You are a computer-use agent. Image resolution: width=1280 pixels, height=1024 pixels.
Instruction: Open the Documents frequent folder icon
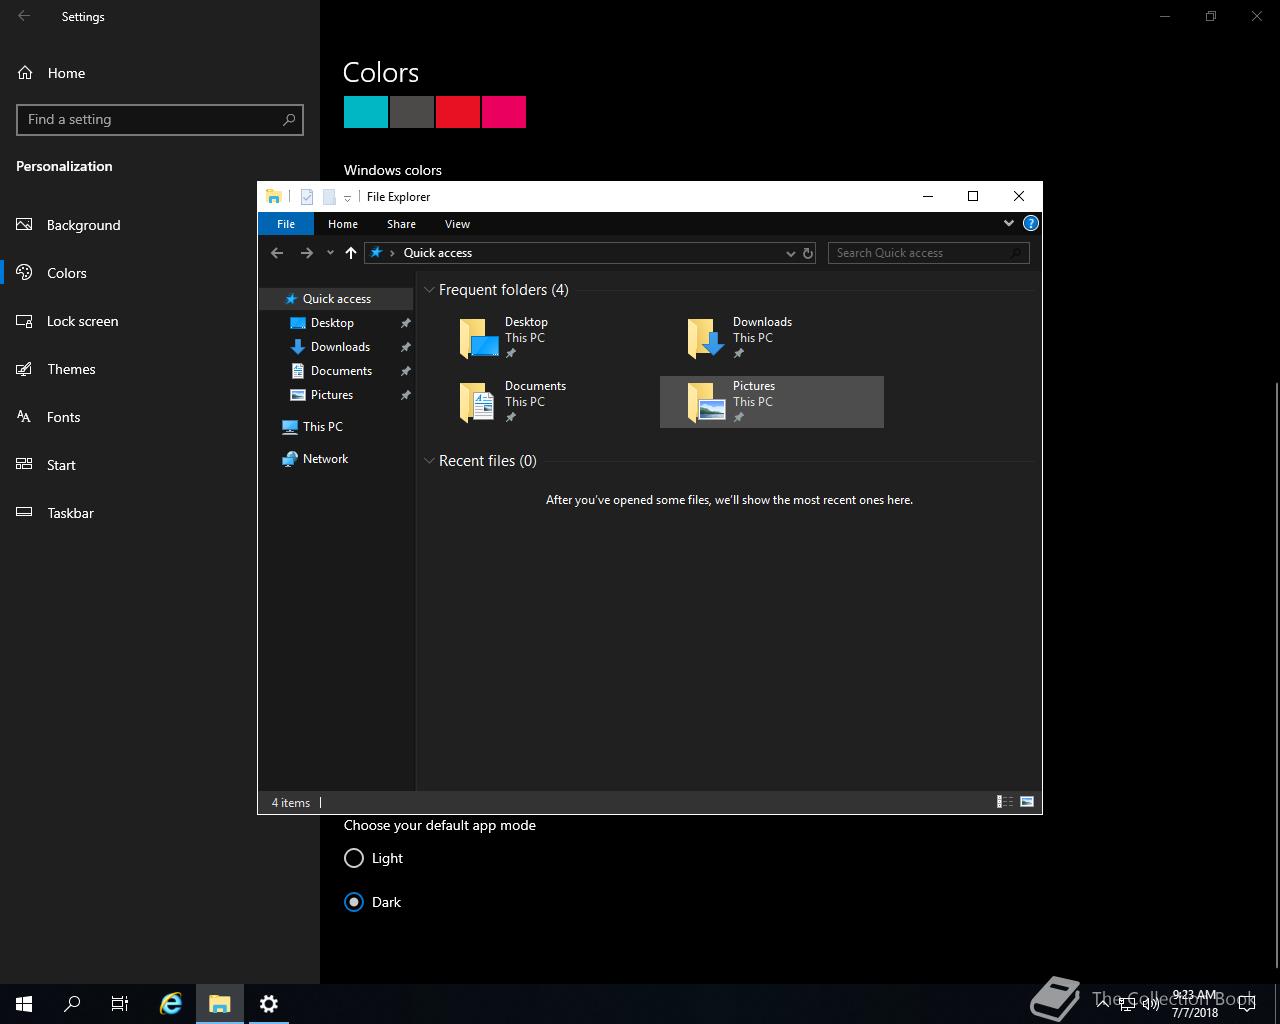tap(479, 402)
